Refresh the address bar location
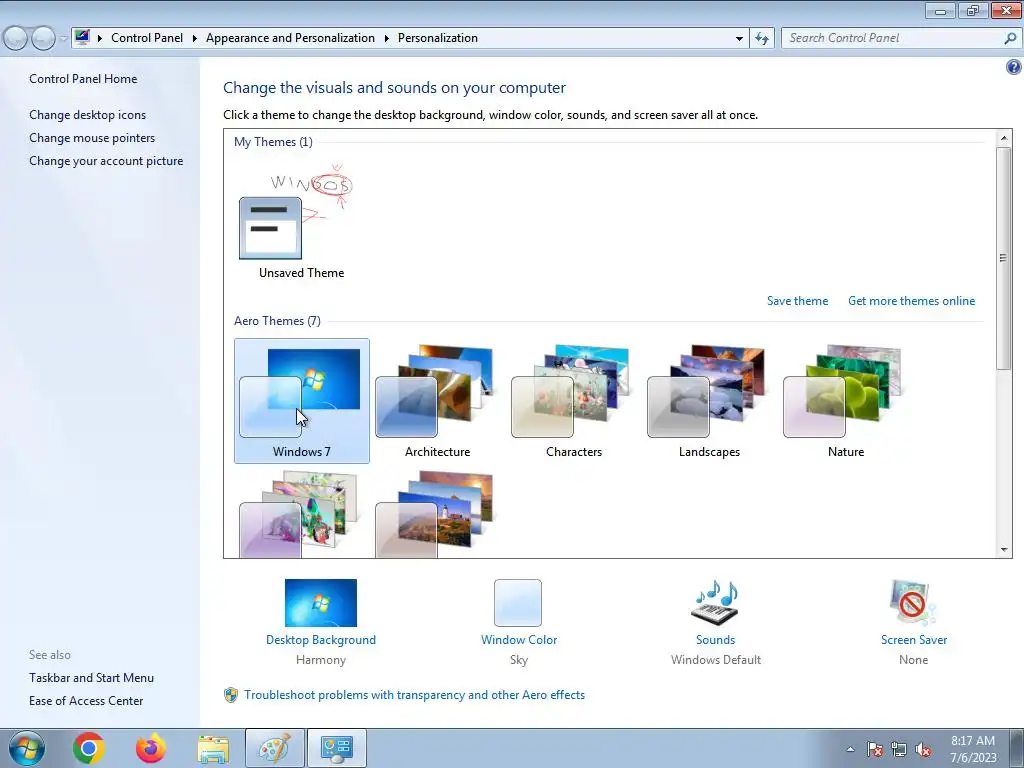This screenshot has height=768, width=1024. pos(761,38)
